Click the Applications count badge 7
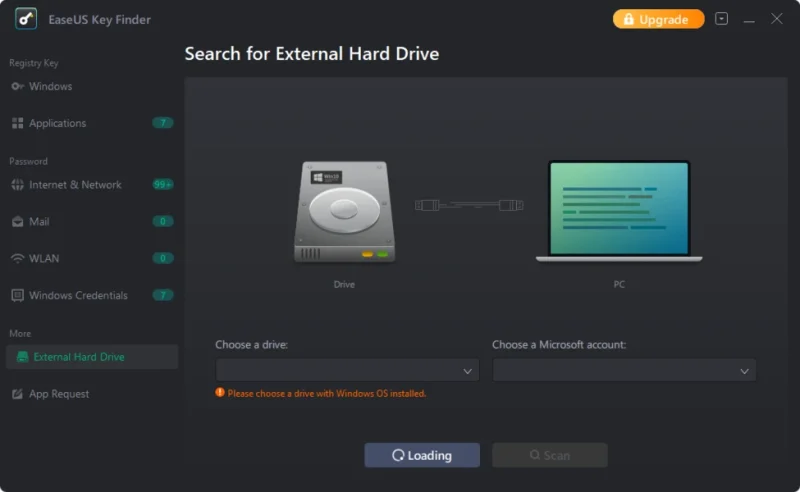The height and width of the screenshot is (492, 800). (163, 123)
